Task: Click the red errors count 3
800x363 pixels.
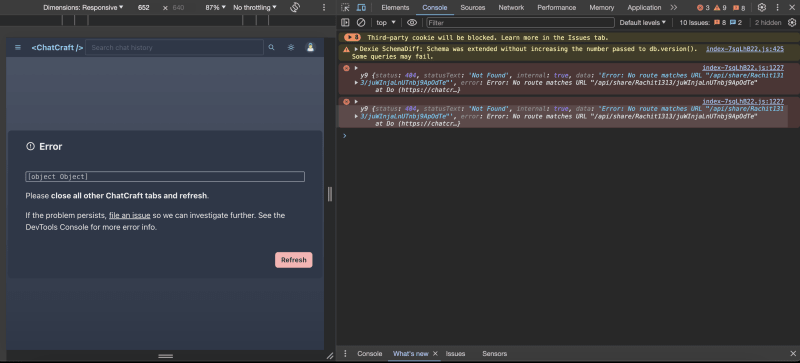Action: coord(703,8)
